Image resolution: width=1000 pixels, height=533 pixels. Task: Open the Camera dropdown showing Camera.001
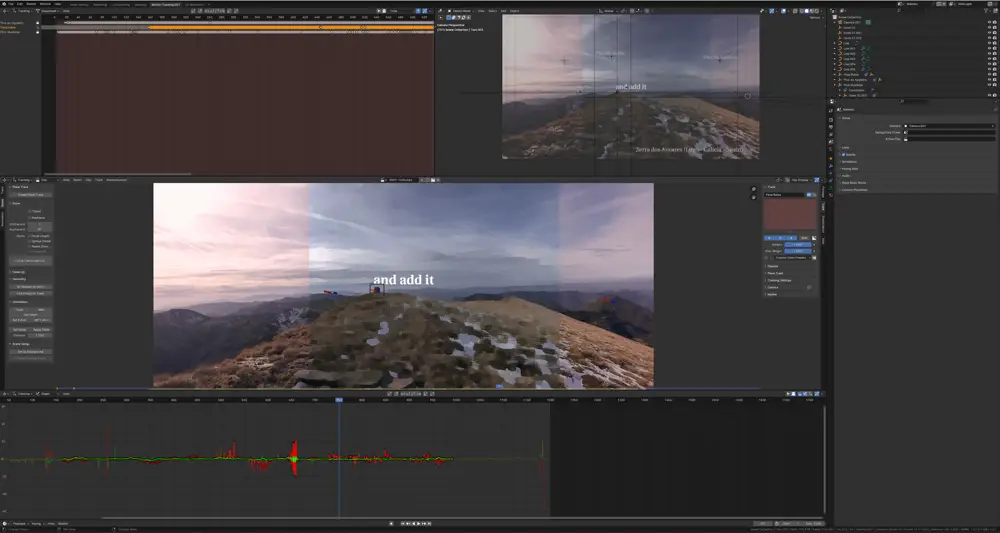(x=949, y=126)
